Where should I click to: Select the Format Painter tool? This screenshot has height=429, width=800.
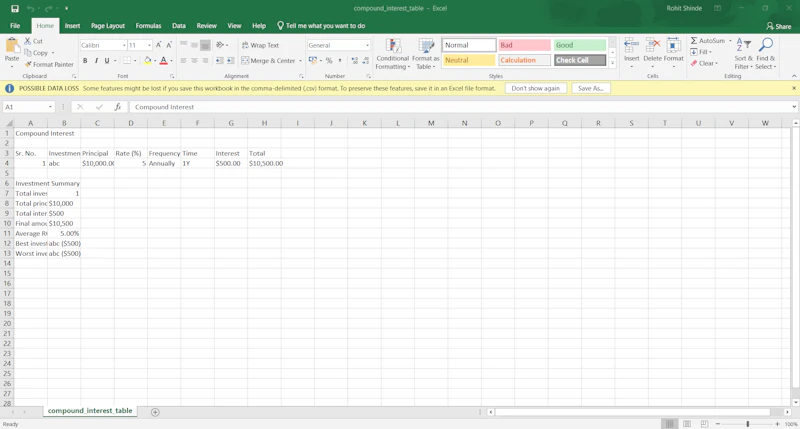click(49, 64)
